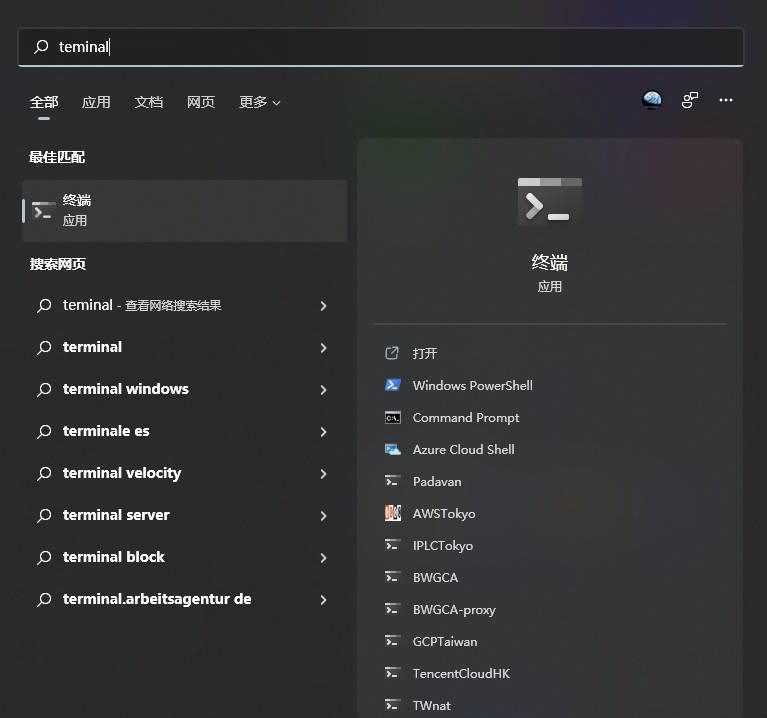Click the magnifier icon beside 'terminal block'

click(44, 558)
